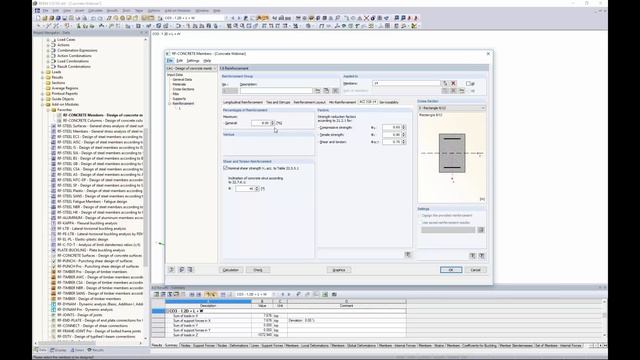Click the RF-KAPPA module icon in the navigator
The height and width of the screenshot is (360, 640).
pos(53,223)
